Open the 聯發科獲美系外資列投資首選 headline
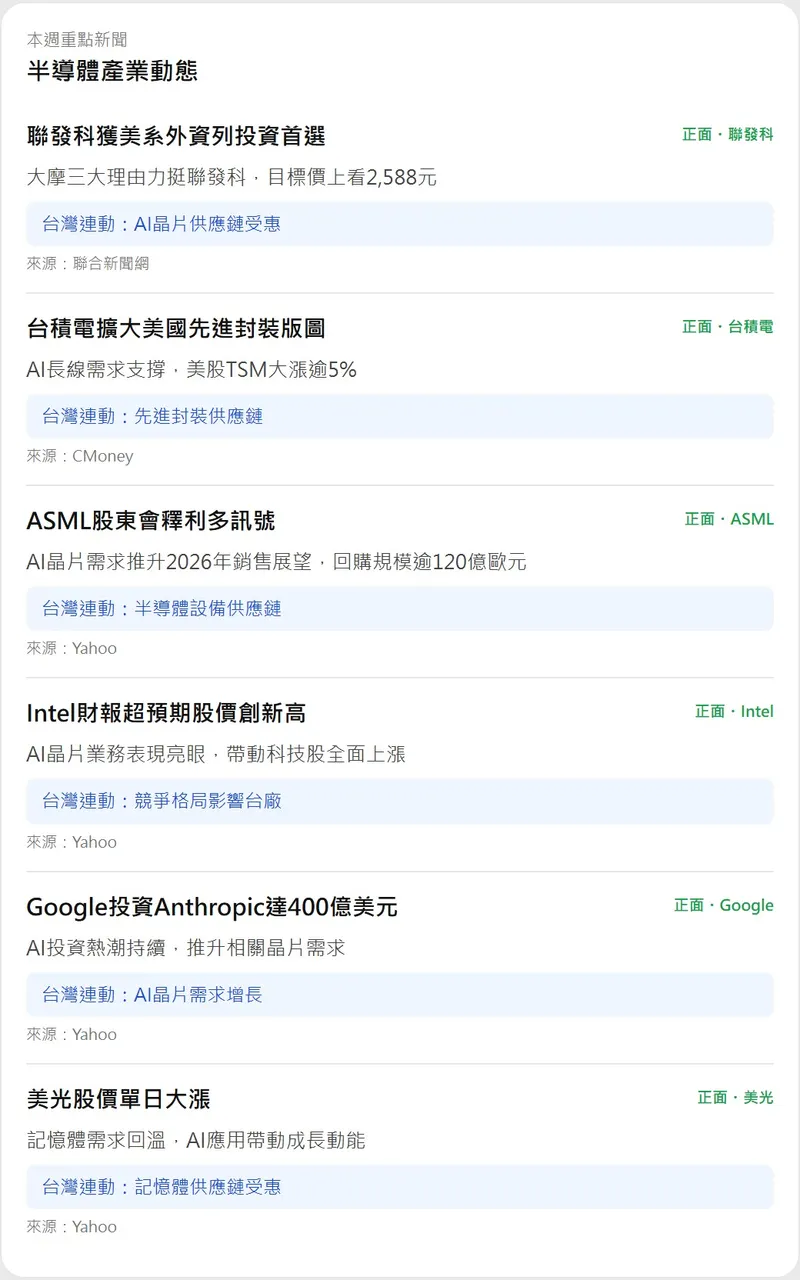The image size is (800, 1280). 175,136
